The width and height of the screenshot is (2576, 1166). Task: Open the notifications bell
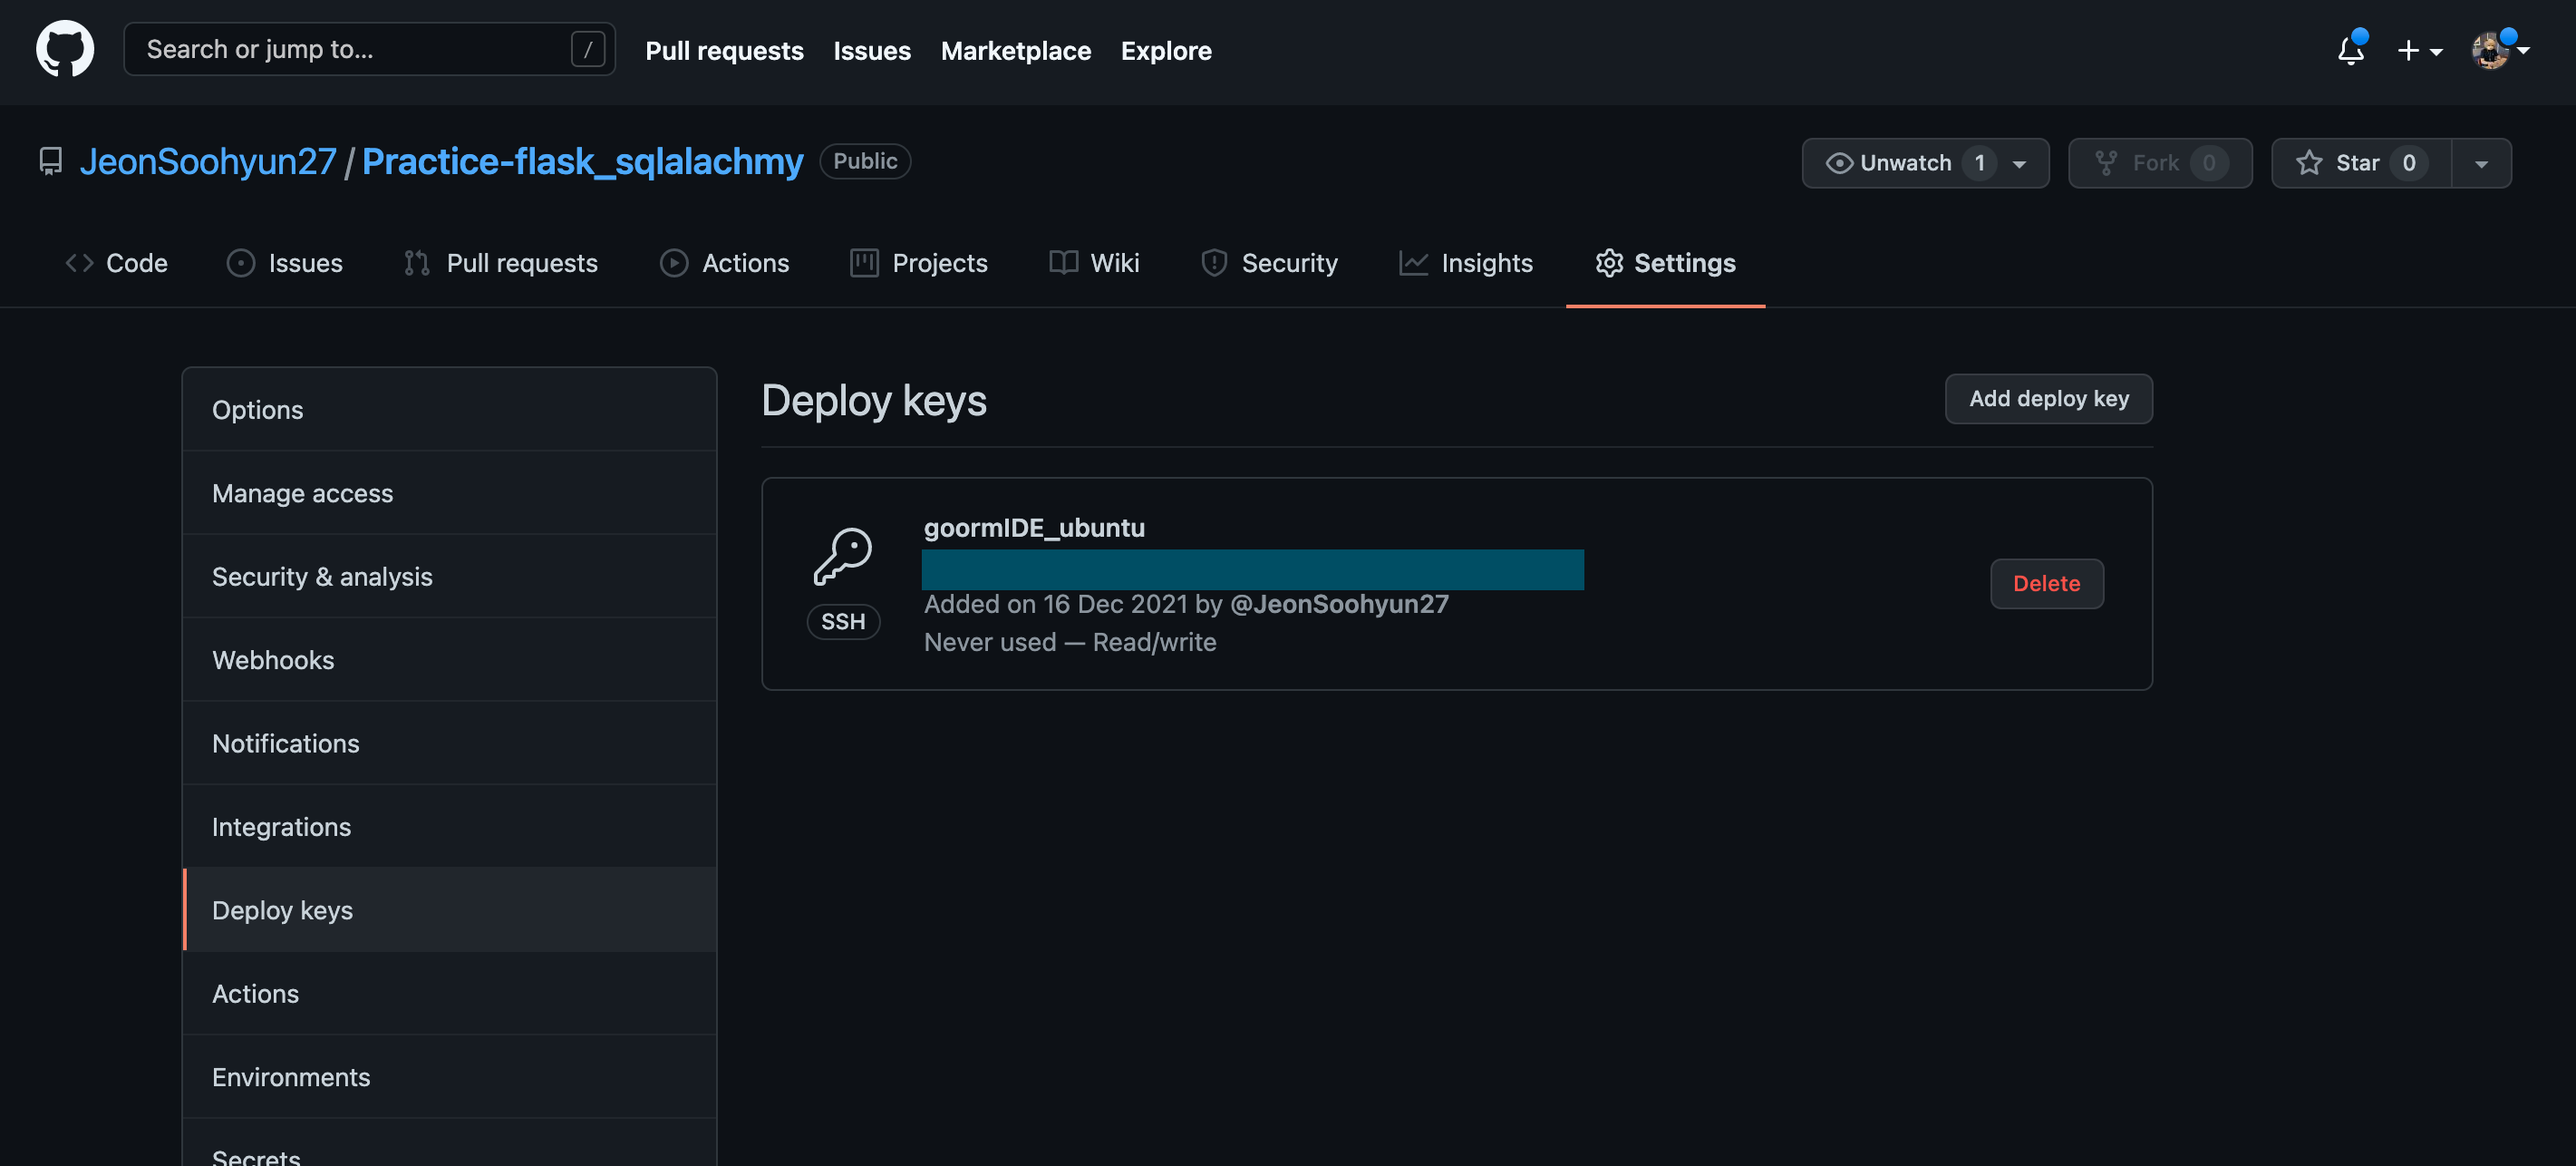point(2351,50)
